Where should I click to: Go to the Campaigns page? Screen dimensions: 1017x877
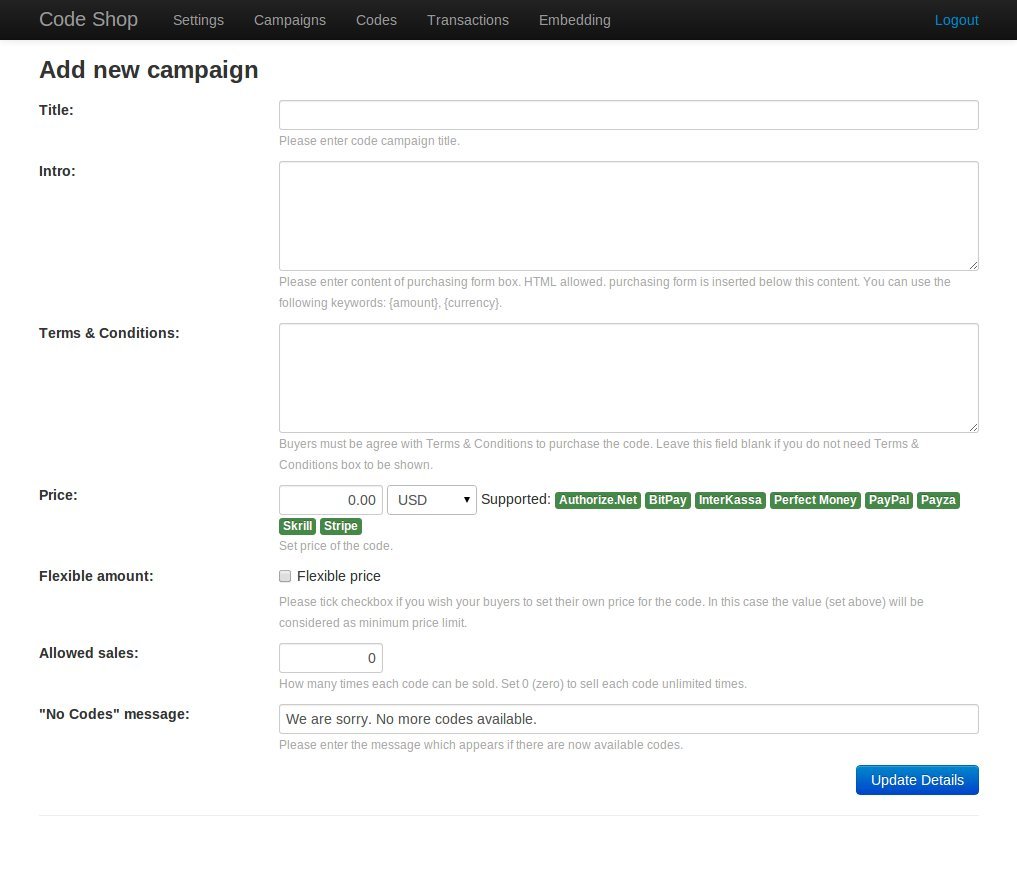click(x=289, y=20)
